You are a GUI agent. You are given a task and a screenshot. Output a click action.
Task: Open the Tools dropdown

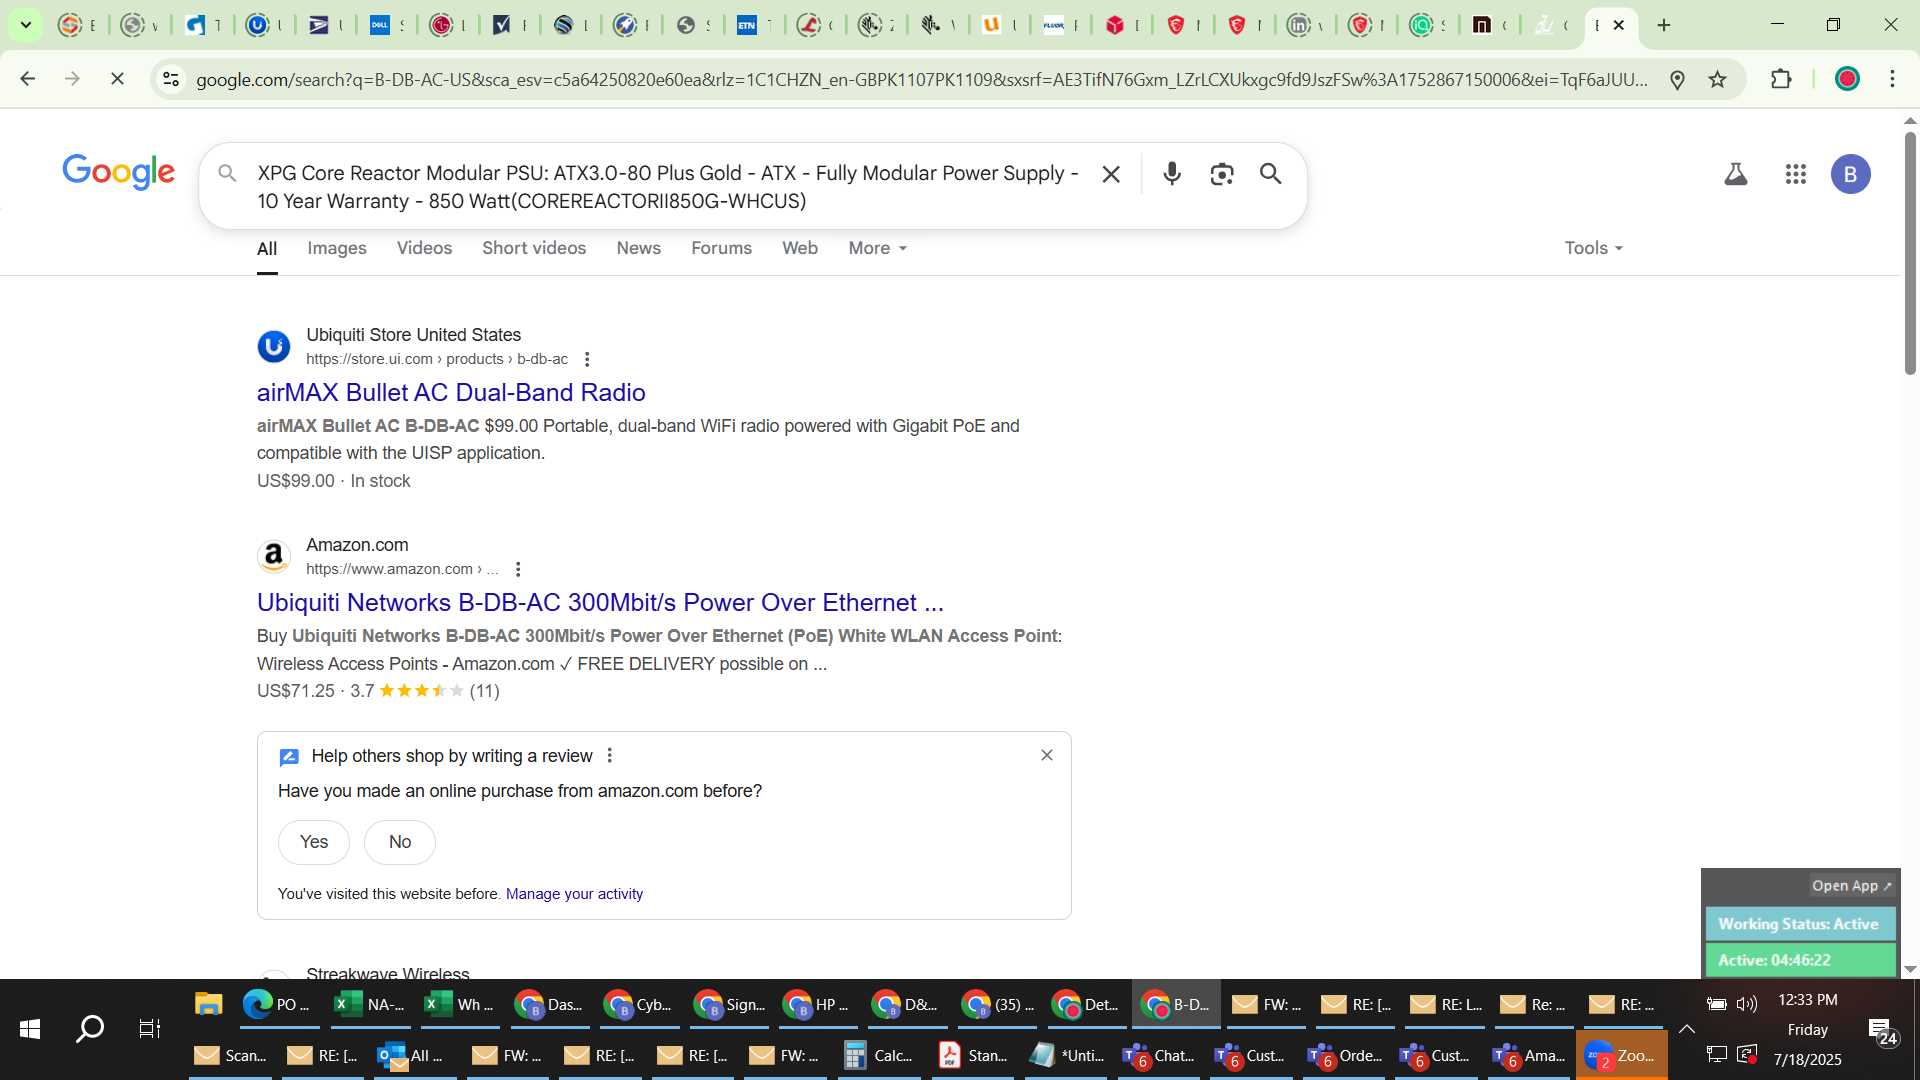point(1594,248)
